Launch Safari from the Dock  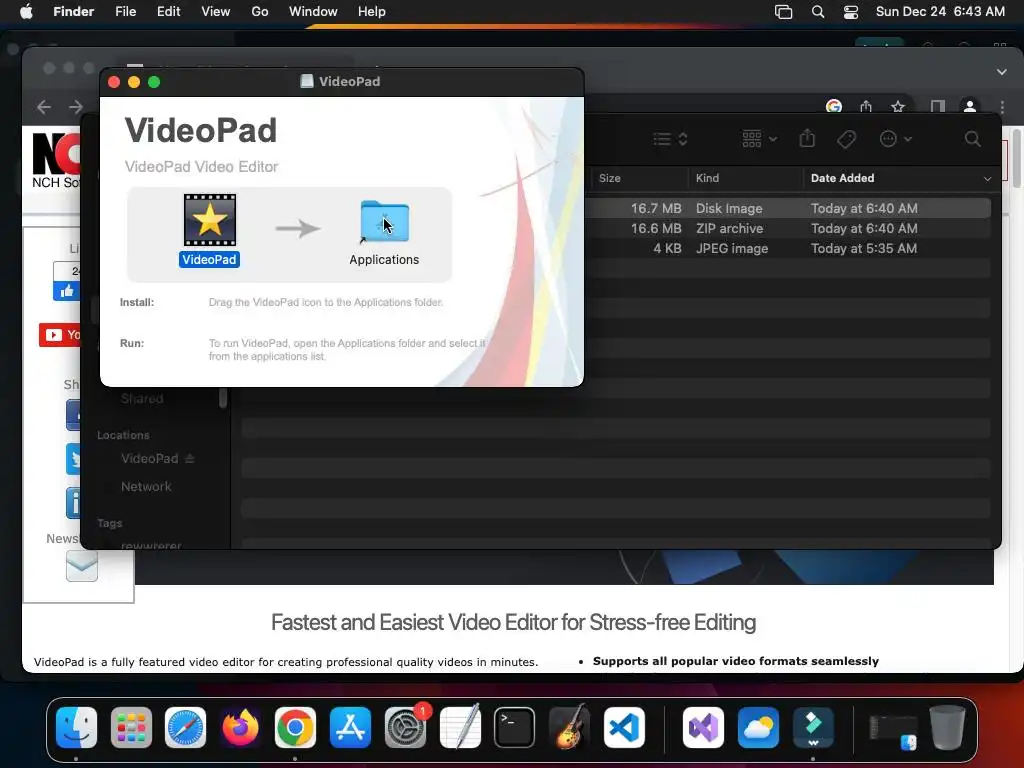pyautogui.click(x=185, y=728)
